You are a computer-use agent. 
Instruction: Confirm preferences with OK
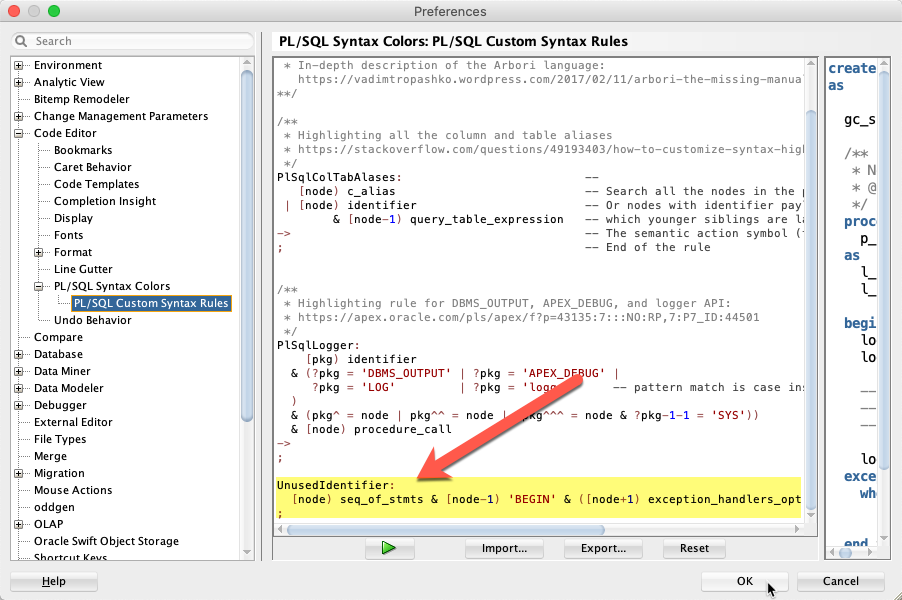point(744,581)
